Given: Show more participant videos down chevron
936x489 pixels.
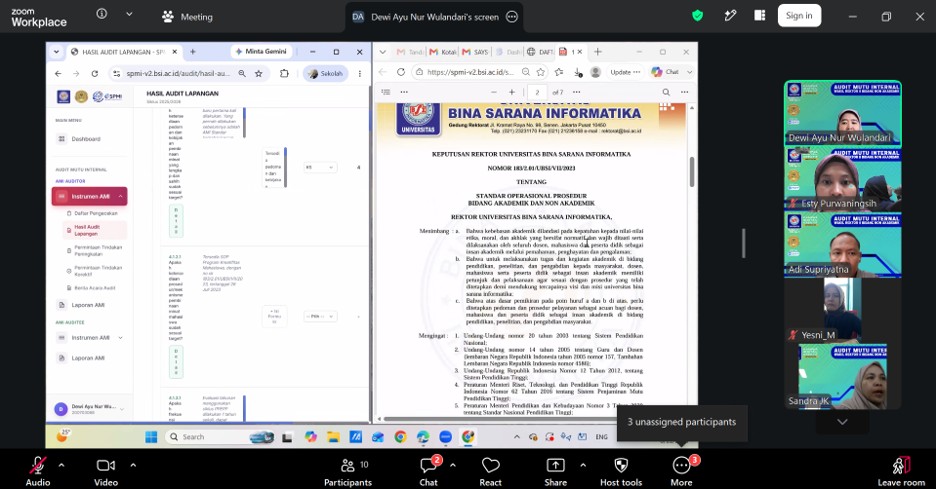Looking at the screenshot, I should [842, 422].
